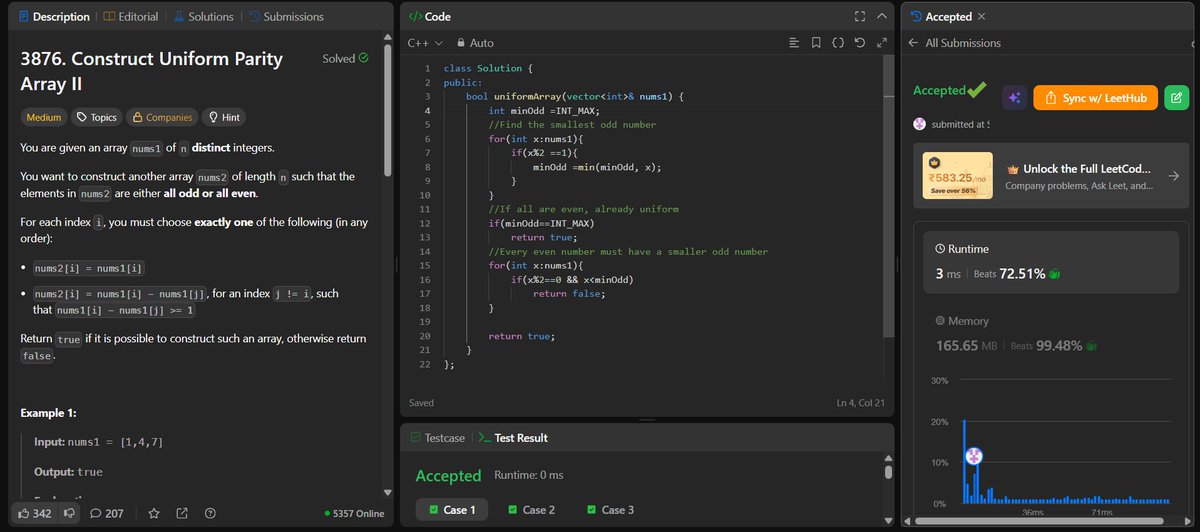
Task: Star the problem to favorites
Action: click(154, 513)
